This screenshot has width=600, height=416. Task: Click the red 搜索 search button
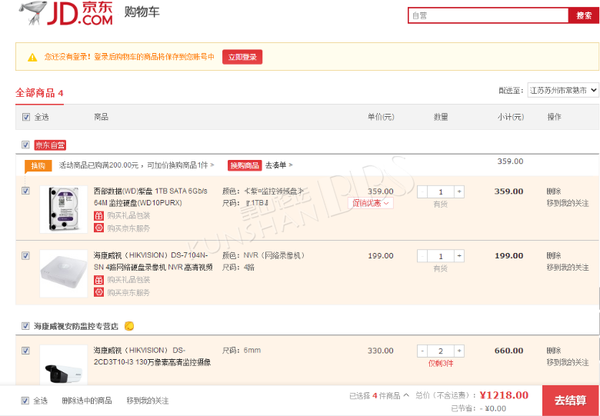[x=583, y=15]
